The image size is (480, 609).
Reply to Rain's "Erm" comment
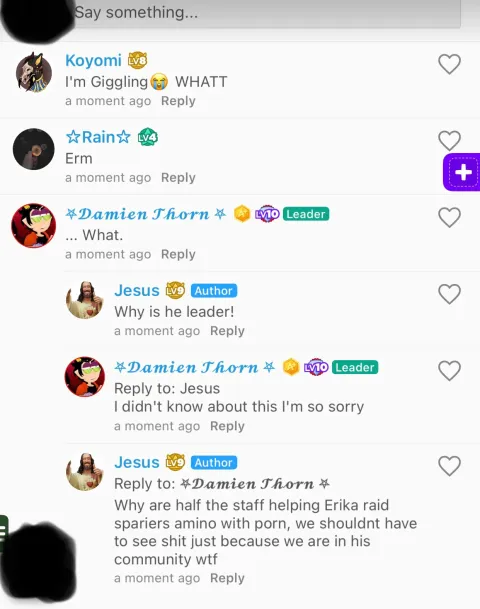coord(178,177)
